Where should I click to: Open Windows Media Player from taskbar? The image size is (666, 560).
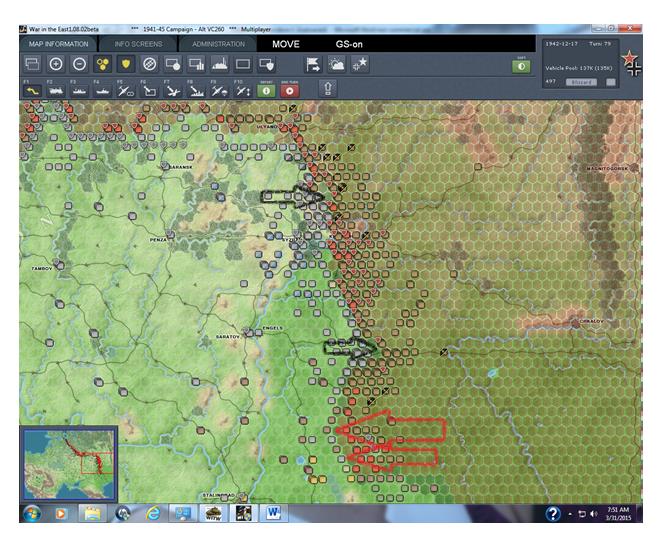point(61,514)
